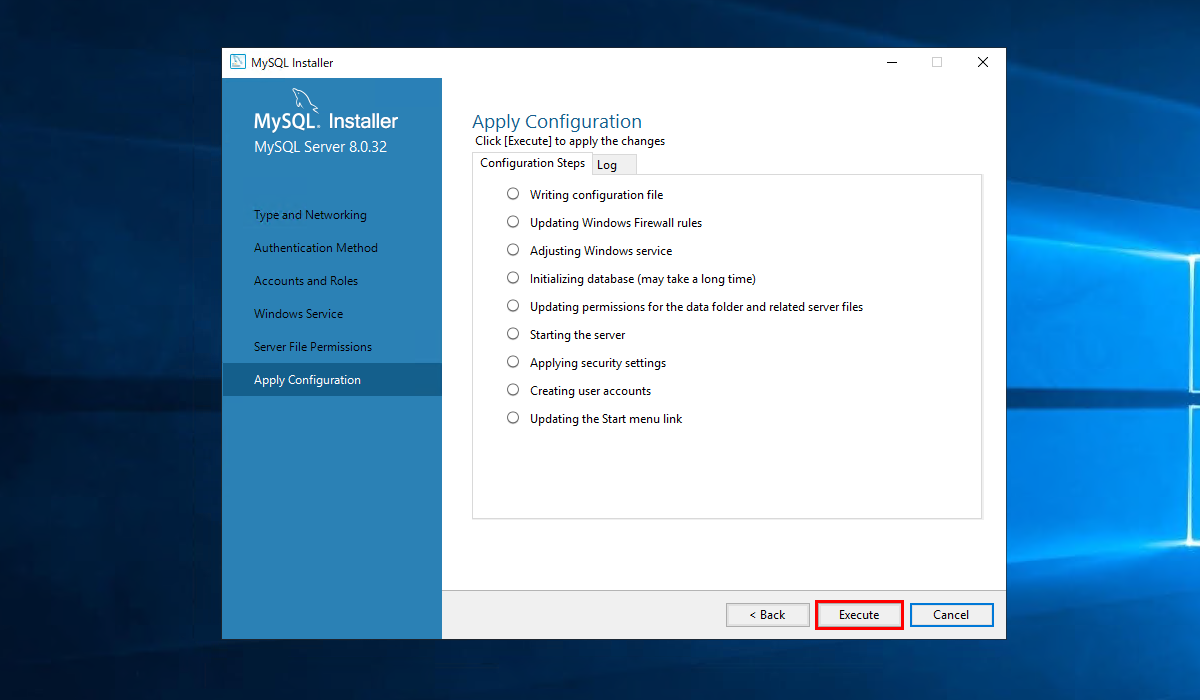
Task: Click the 'Adjusting Windows service' text
Action: coord(601,251)
